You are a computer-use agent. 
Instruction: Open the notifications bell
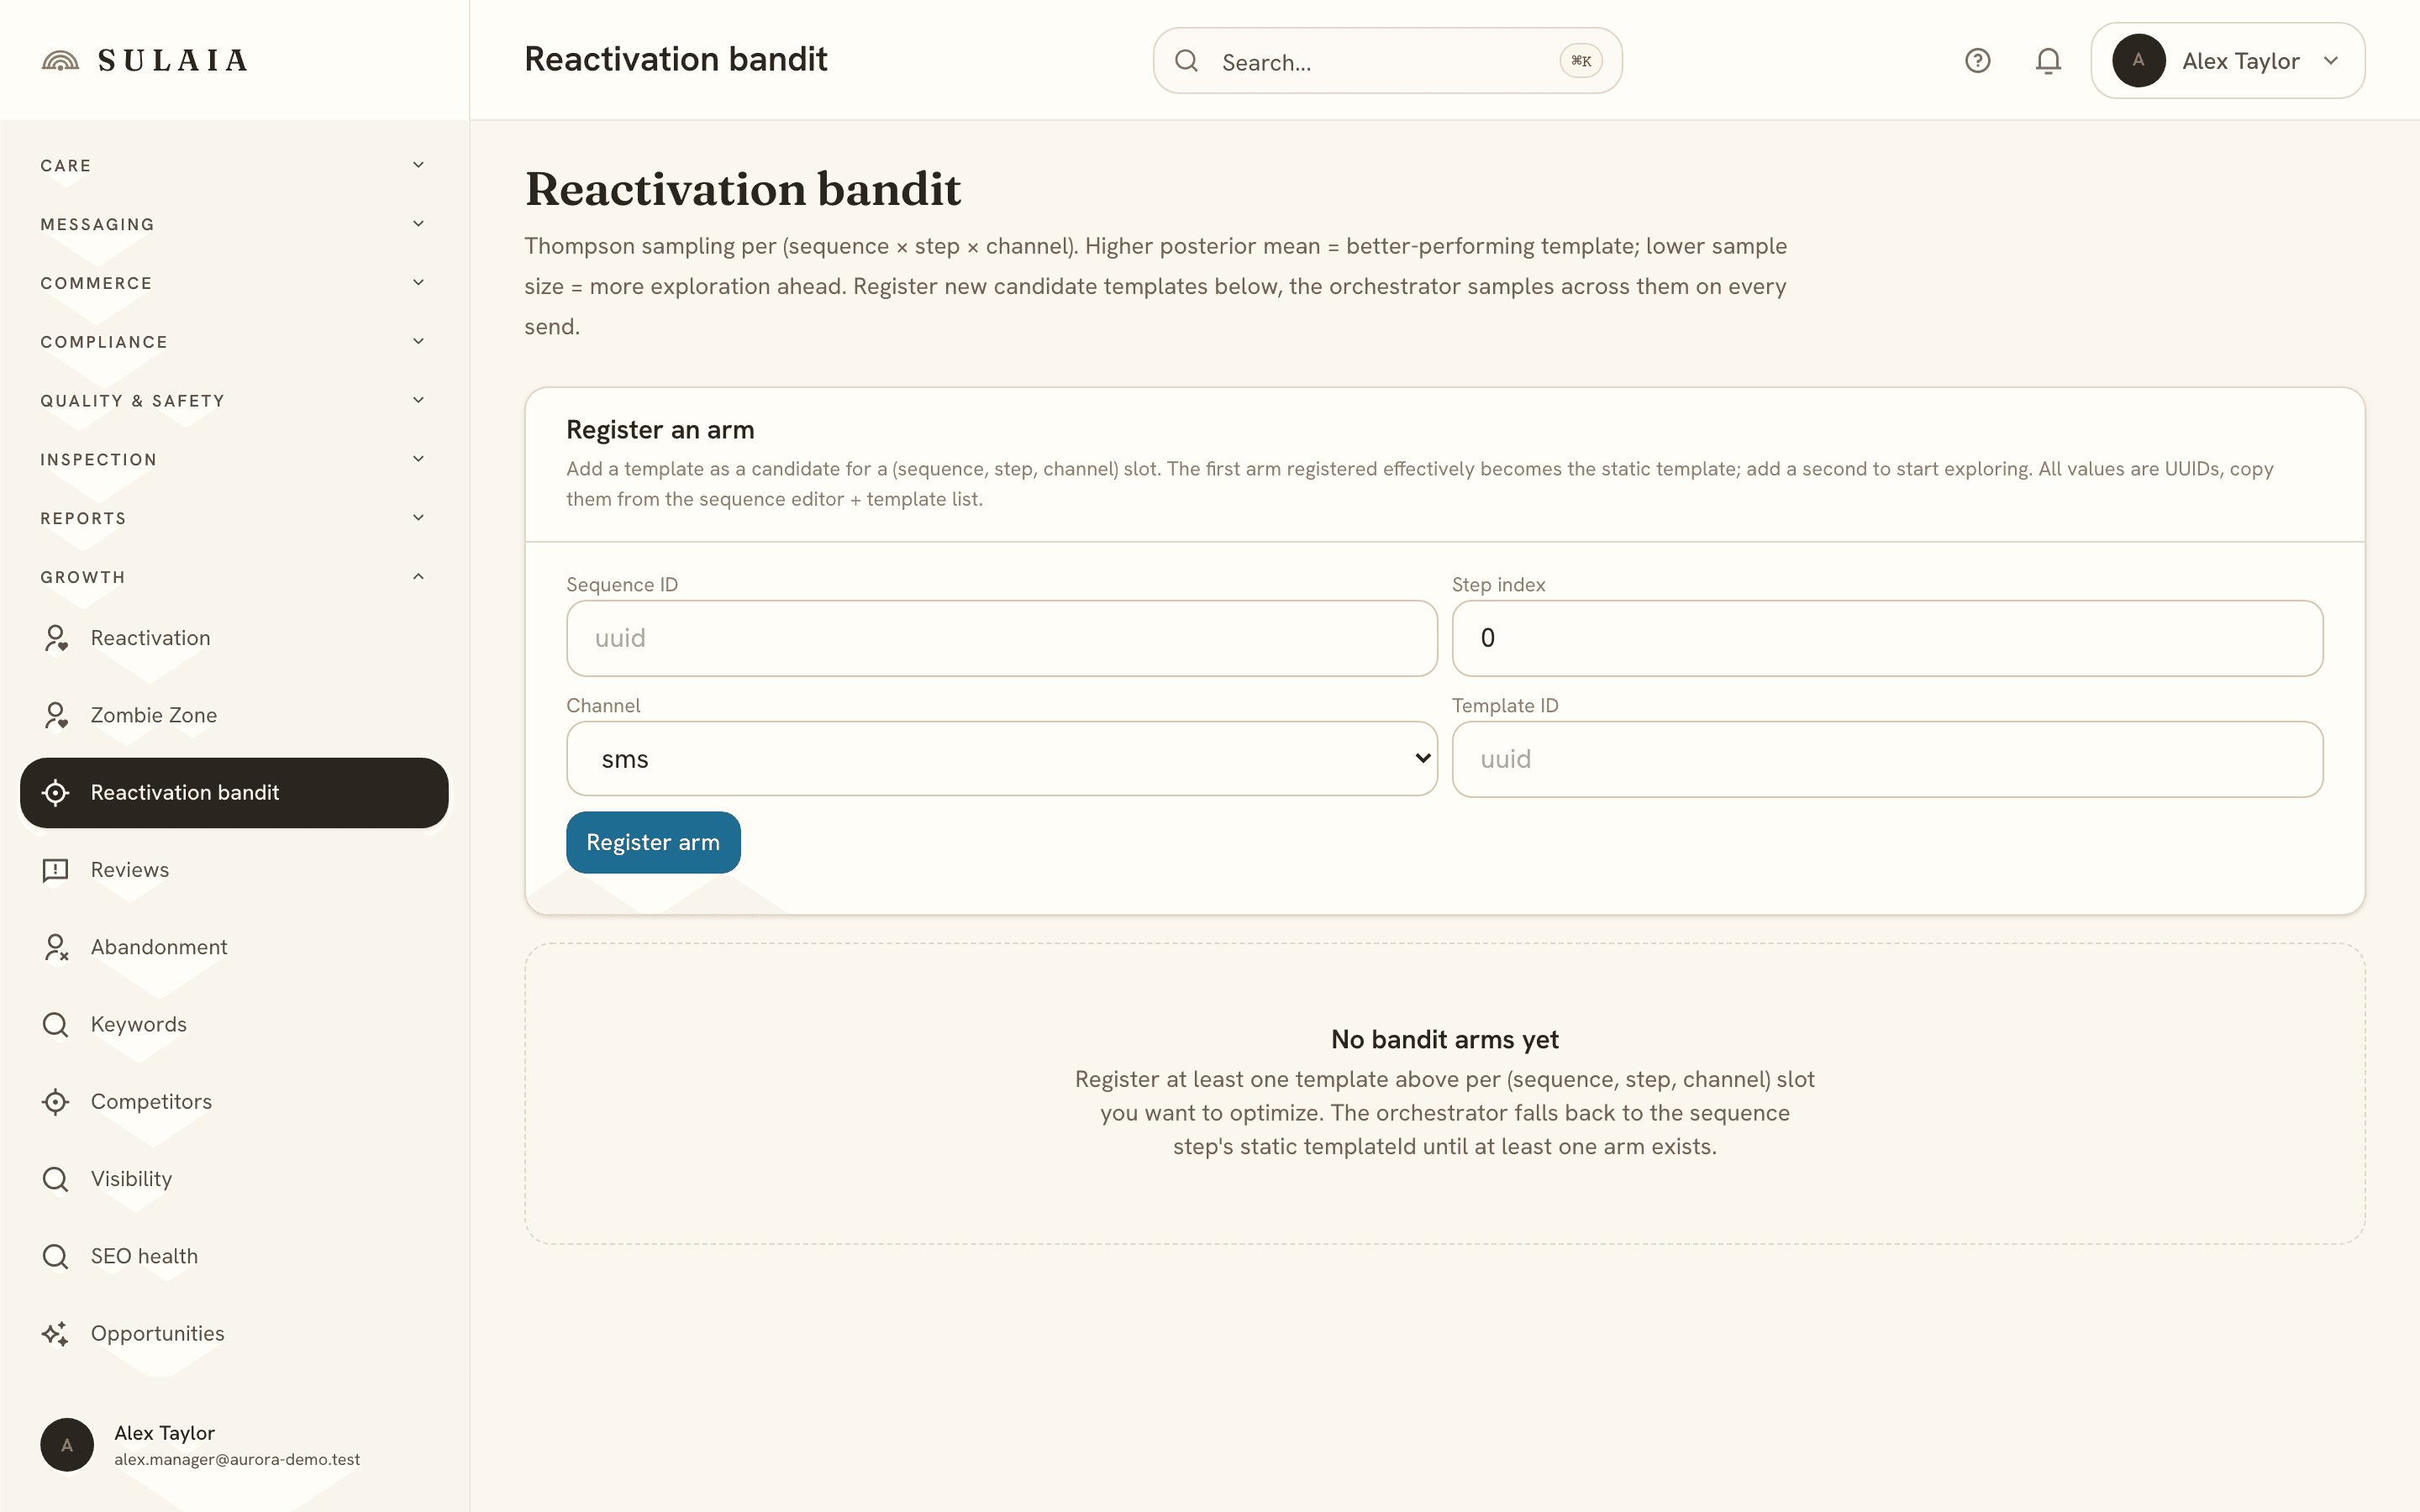click(x=2048, y=61)
